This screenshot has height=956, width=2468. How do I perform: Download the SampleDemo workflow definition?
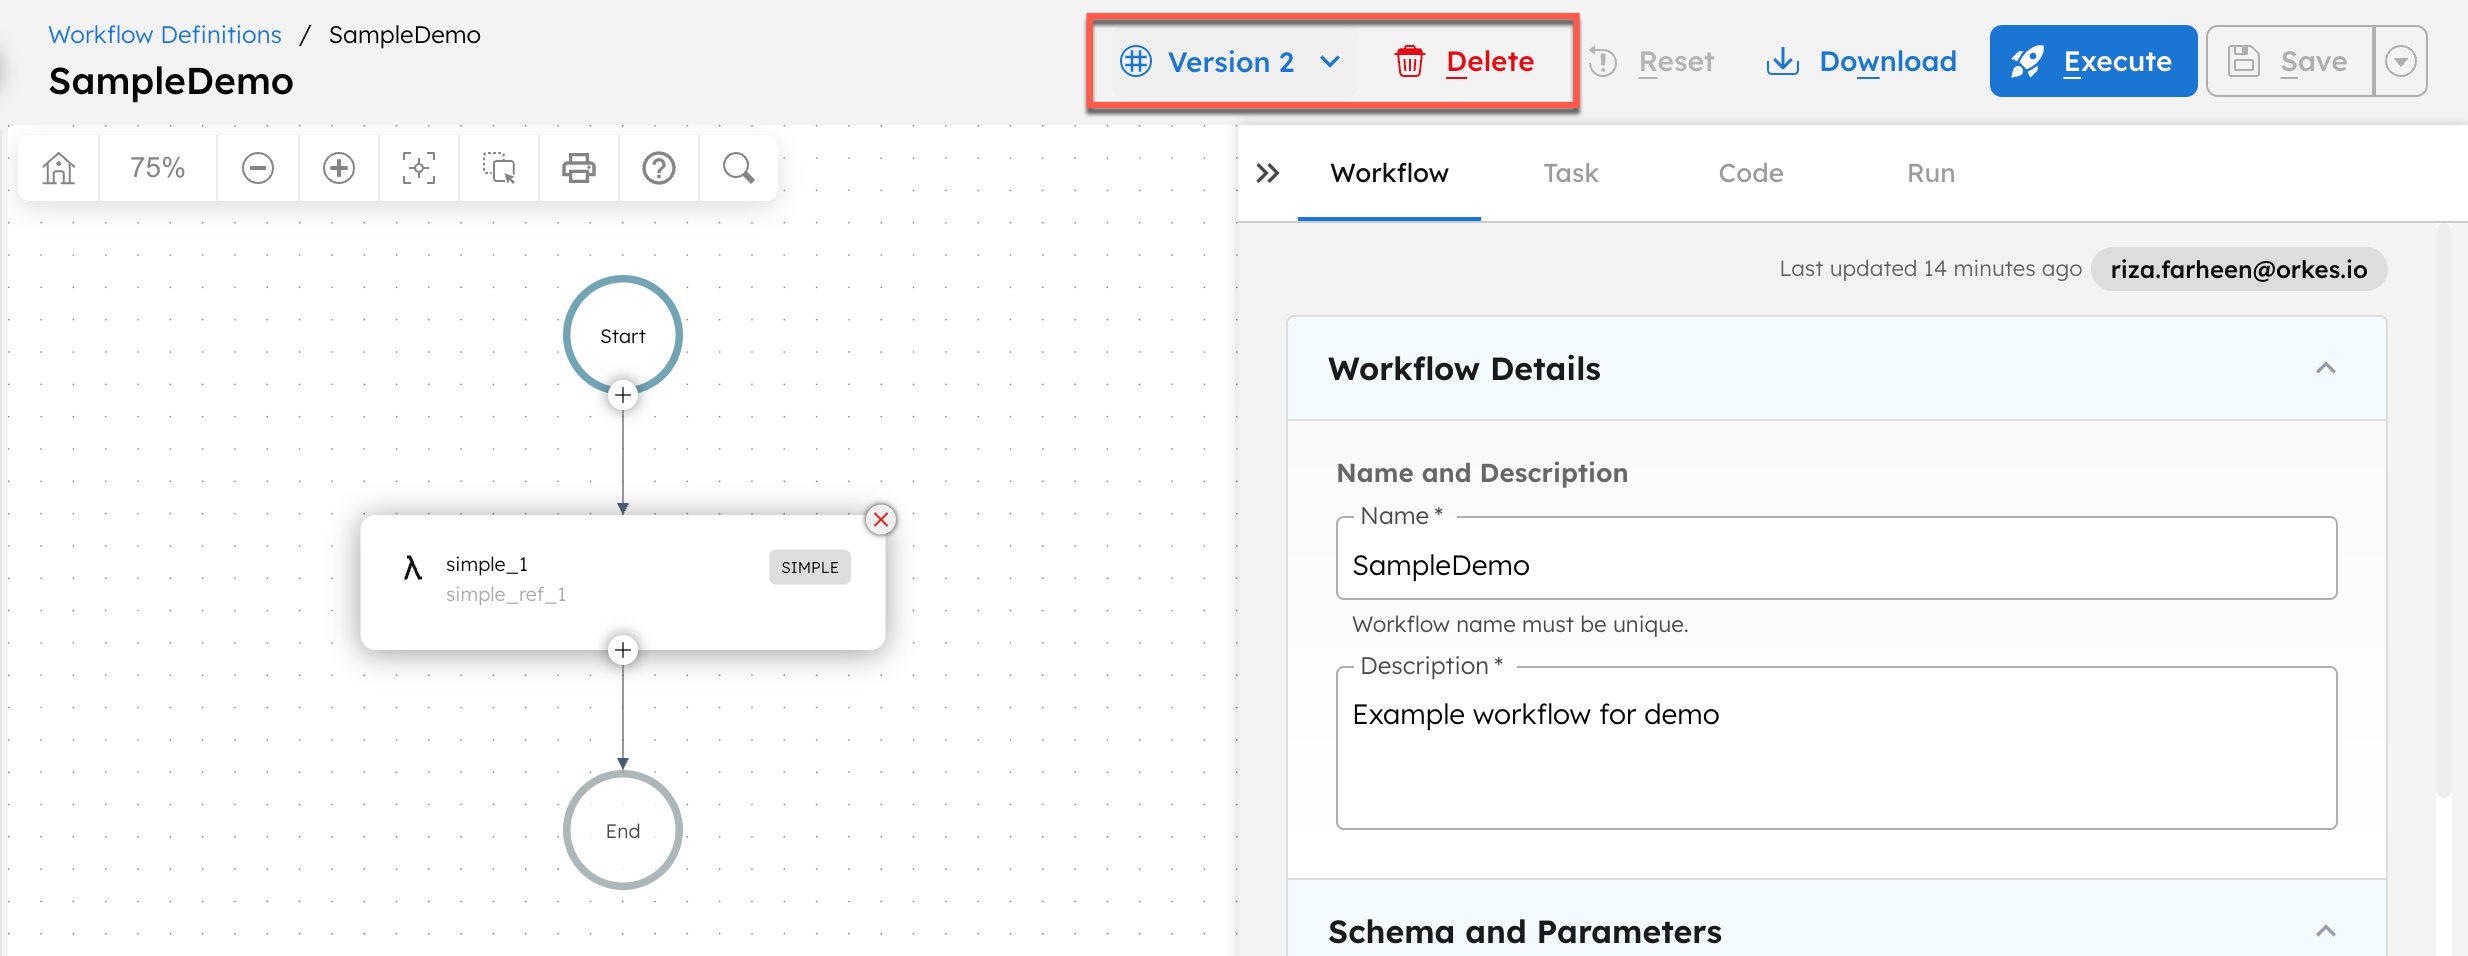1860,61
